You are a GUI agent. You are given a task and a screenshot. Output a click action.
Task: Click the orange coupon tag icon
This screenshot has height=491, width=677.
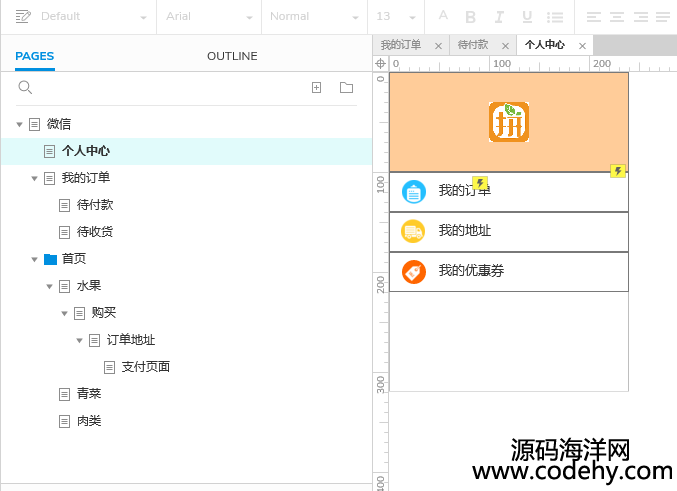414,272
